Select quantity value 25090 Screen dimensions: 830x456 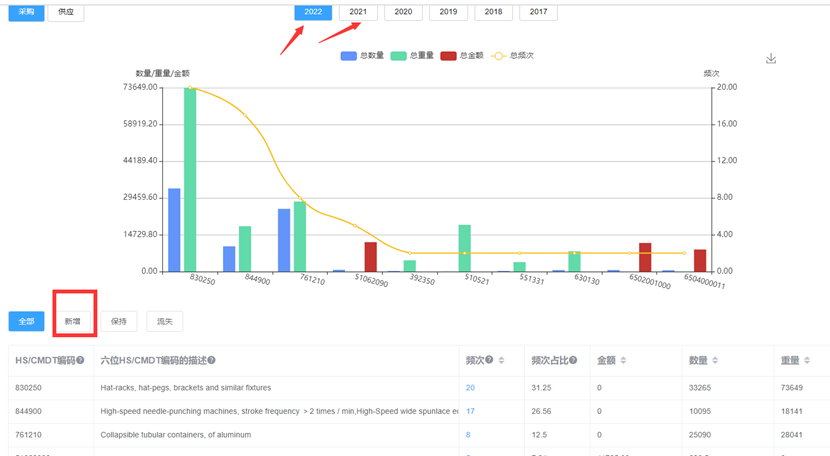[x=700, y=435]
